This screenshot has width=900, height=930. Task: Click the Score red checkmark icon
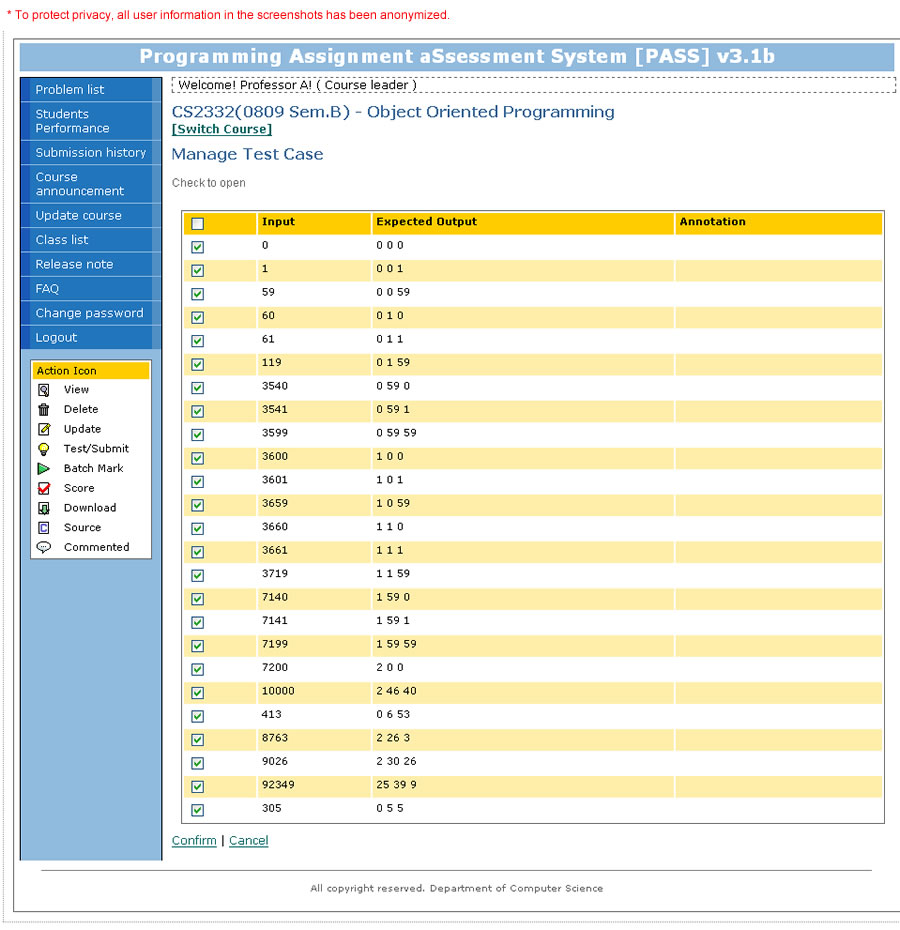(x=44, y=488)
